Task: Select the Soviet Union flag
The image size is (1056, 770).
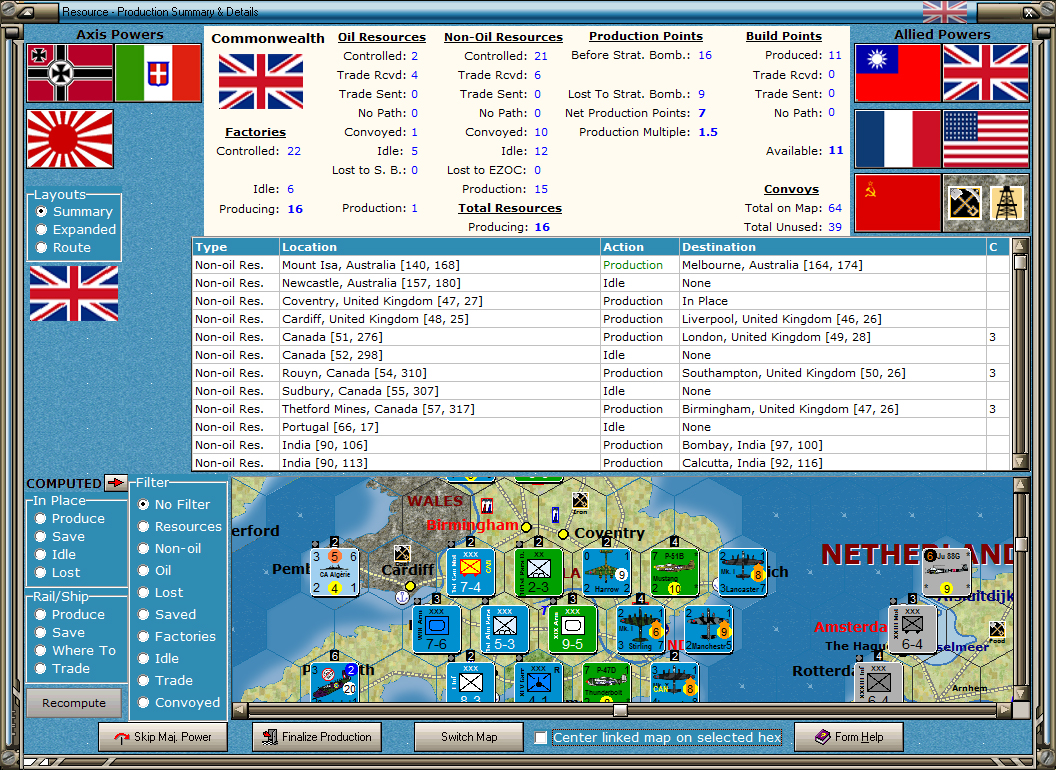Action: [x=897, y=203]
